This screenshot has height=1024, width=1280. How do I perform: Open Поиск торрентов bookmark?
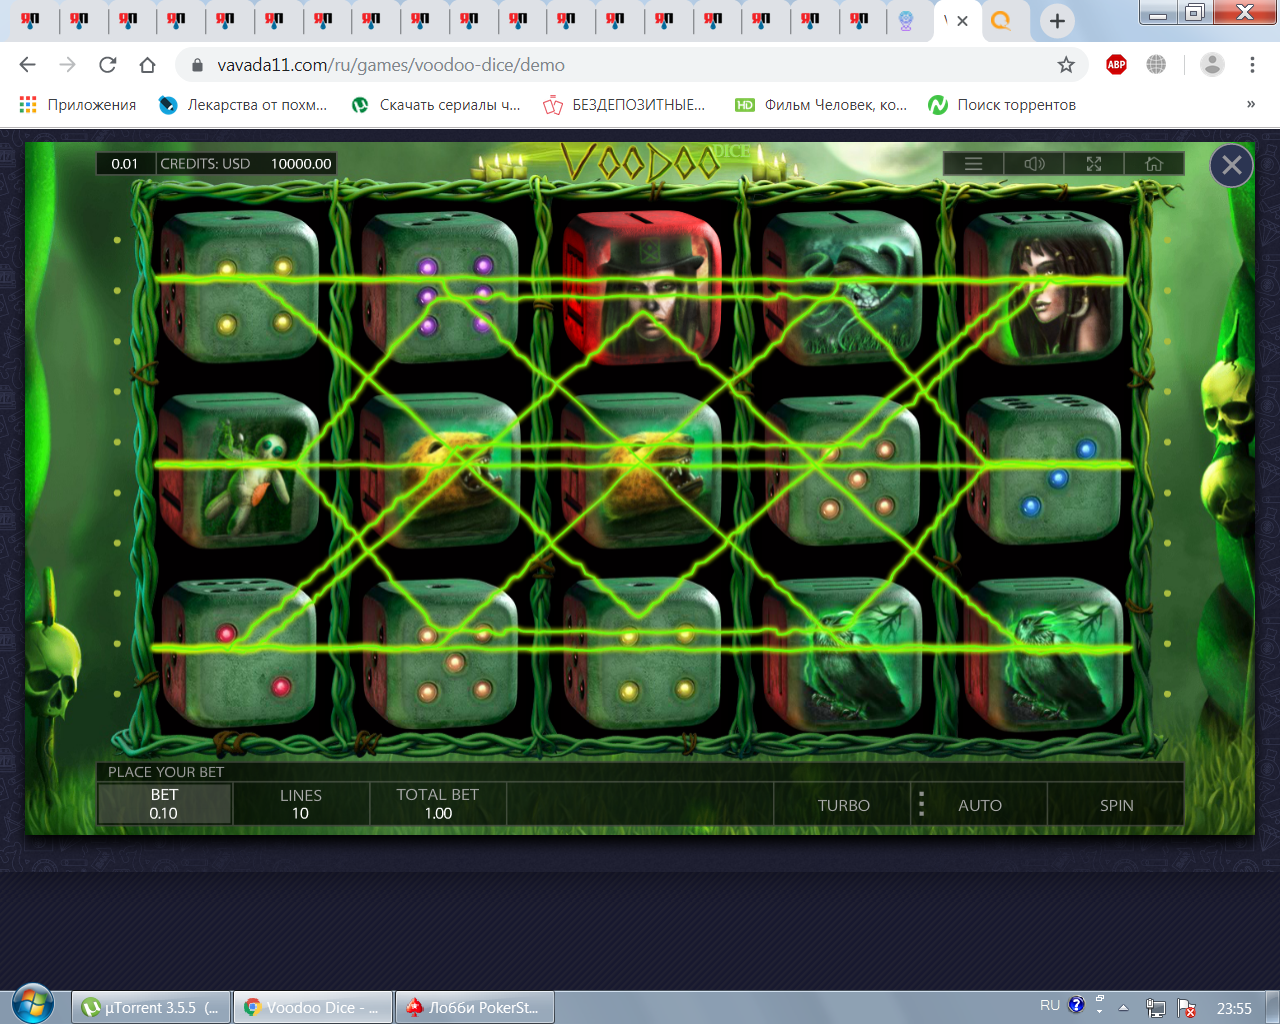click(1002, 105)
